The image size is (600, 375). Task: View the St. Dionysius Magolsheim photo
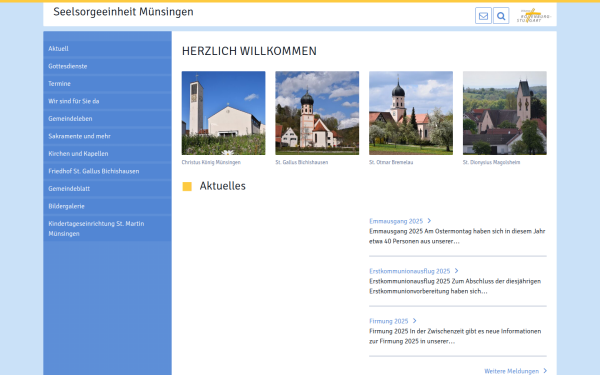pyautogui.click(x=505, y=113)
